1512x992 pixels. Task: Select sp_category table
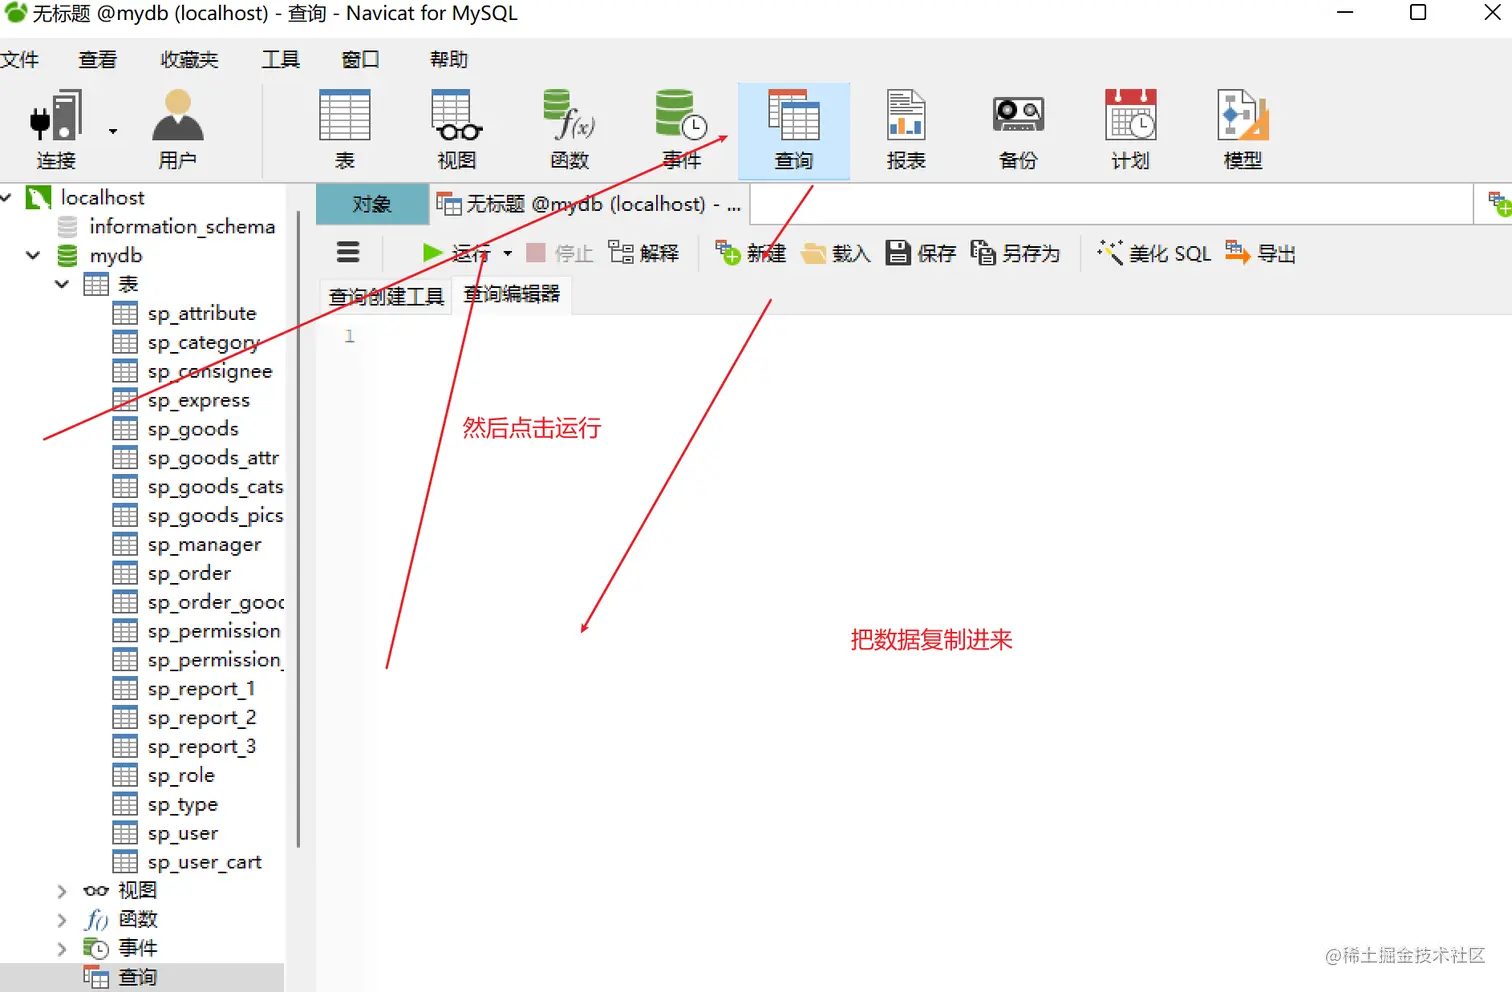pyautogui.click(x=204, y=343)
